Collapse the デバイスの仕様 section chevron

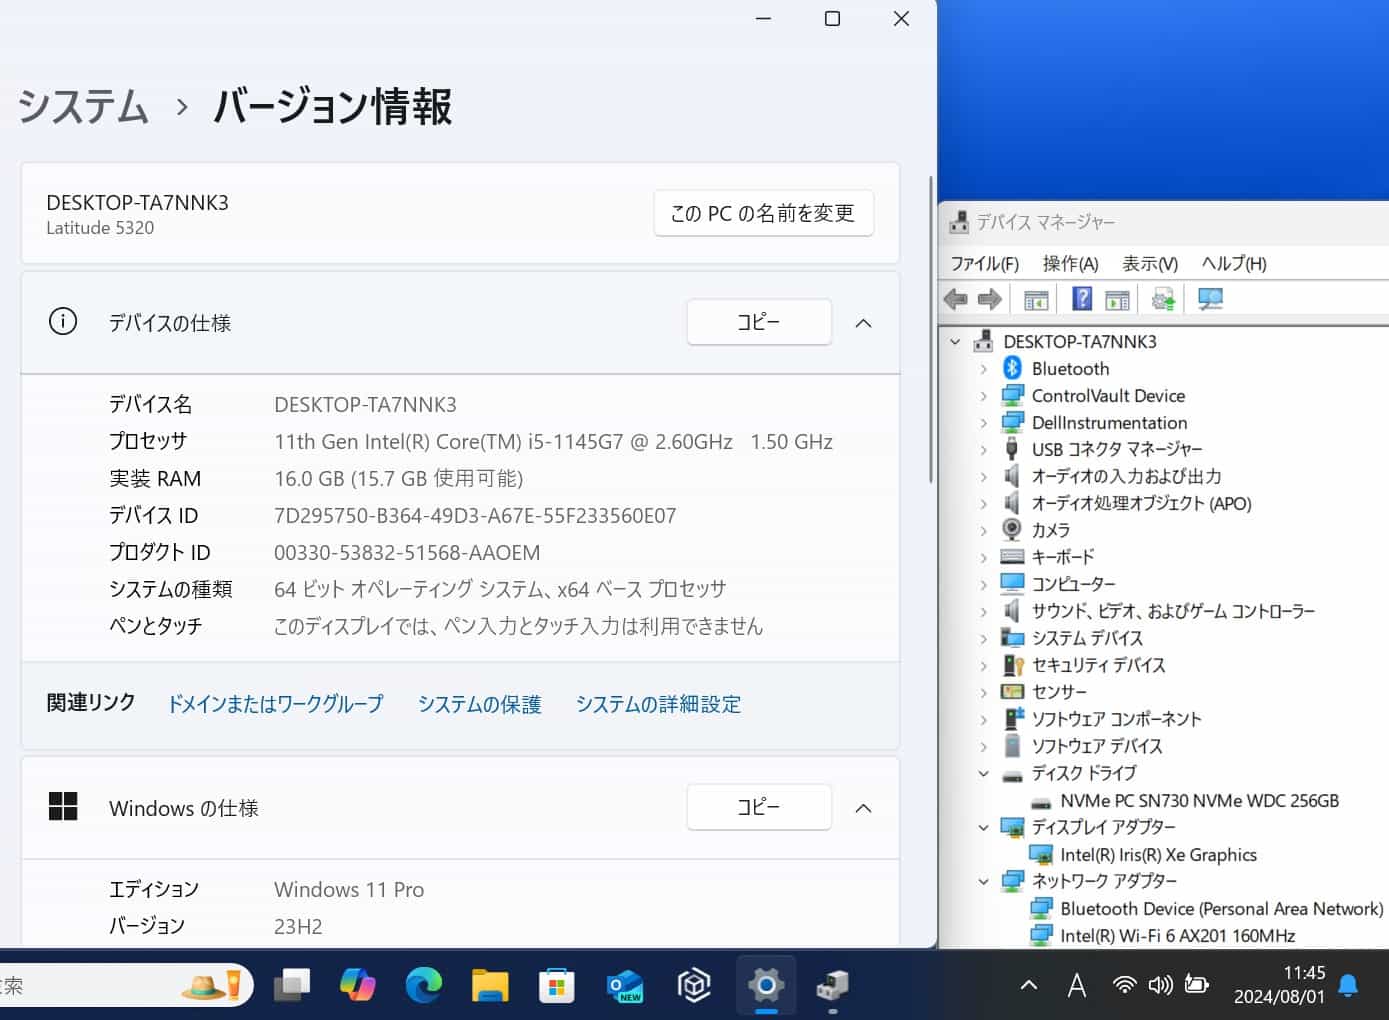click(863, 323)
